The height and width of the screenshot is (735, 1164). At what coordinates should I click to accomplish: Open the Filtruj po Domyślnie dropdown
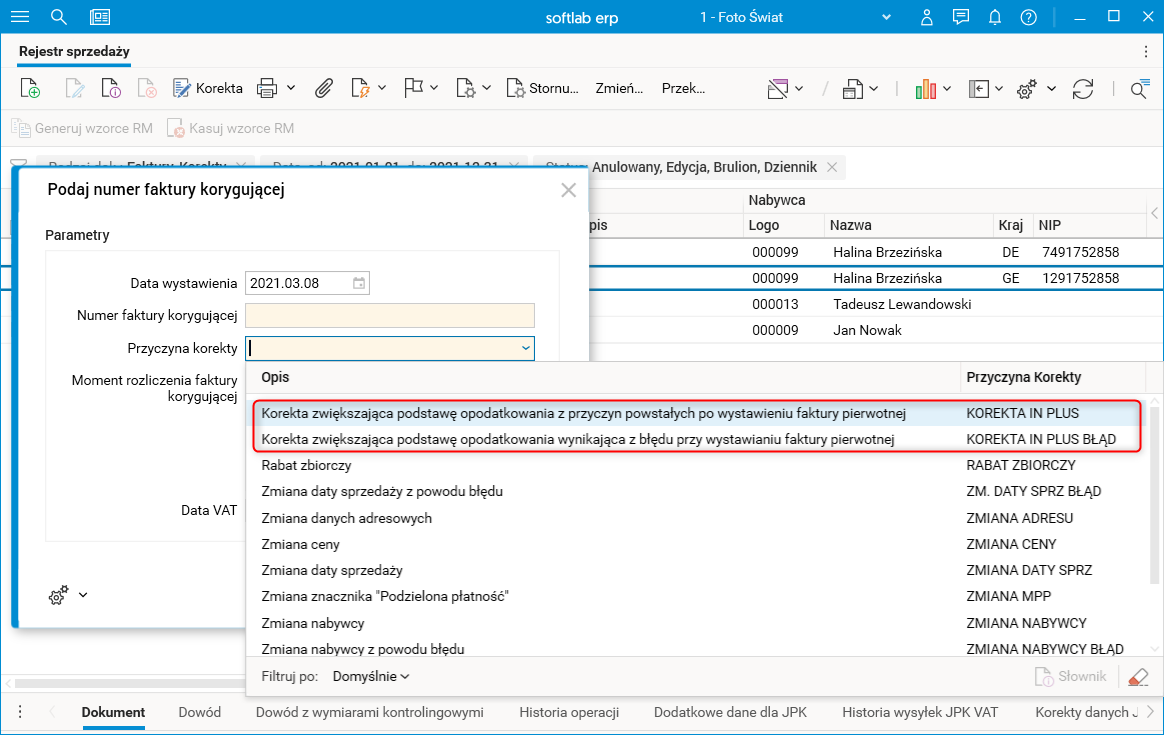(371, 677)
